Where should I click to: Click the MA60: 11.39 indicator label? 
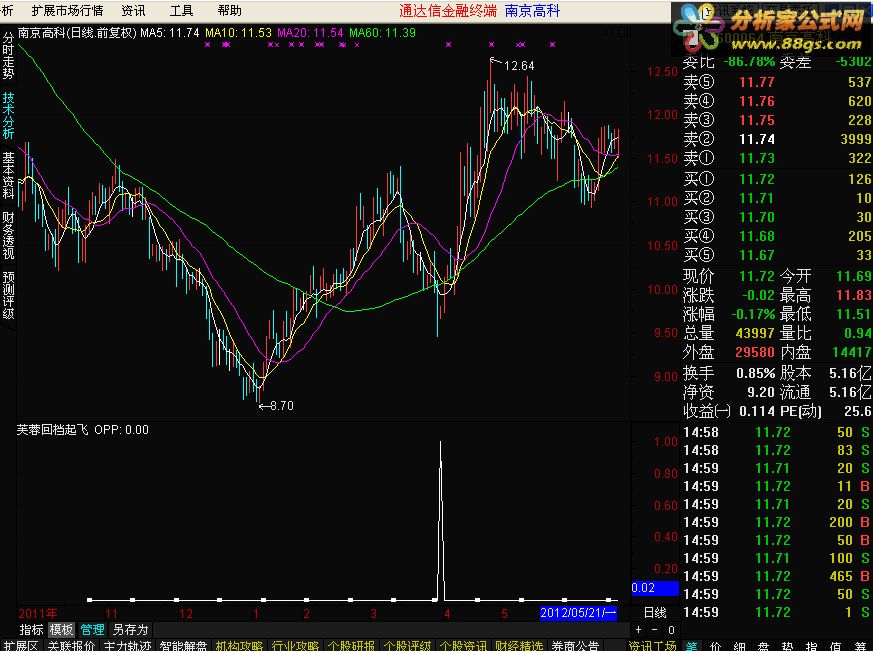382,33
